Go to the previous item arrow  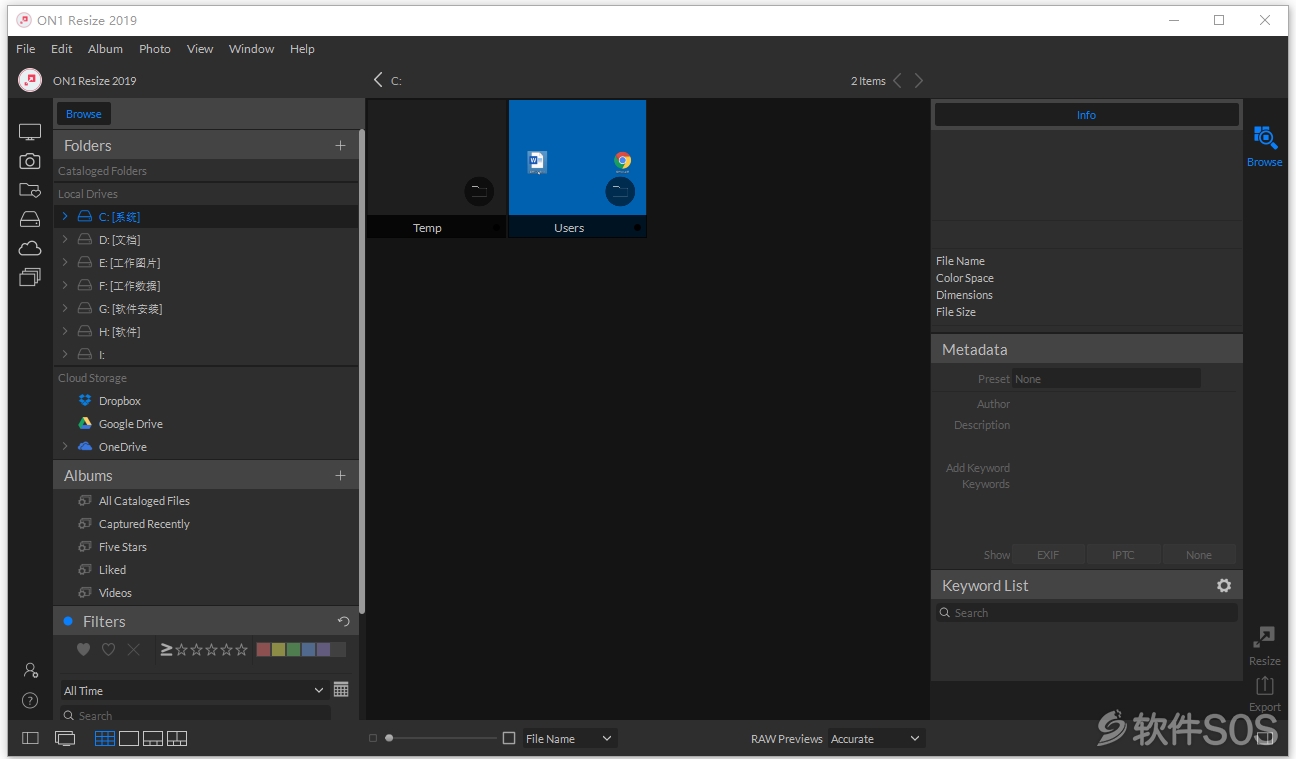(897, 81)
